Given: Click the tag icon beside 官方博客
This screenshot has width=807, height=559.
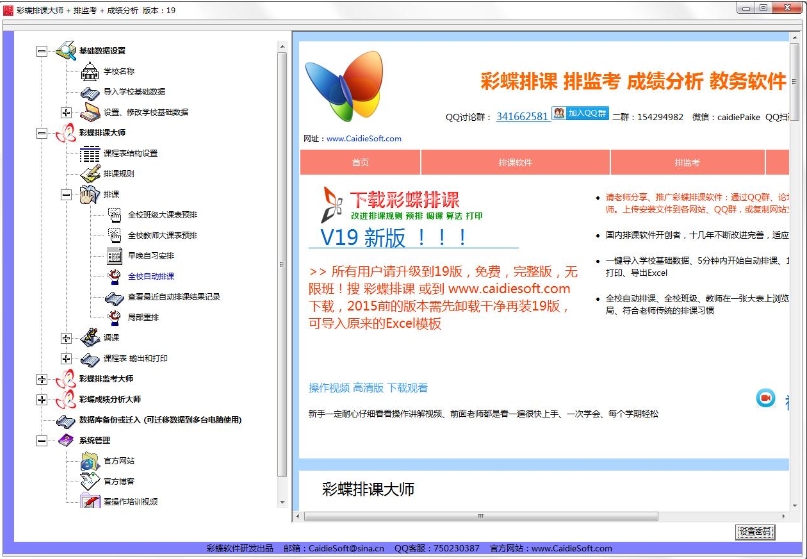Looking at the screenshot, I should point(90,481).
